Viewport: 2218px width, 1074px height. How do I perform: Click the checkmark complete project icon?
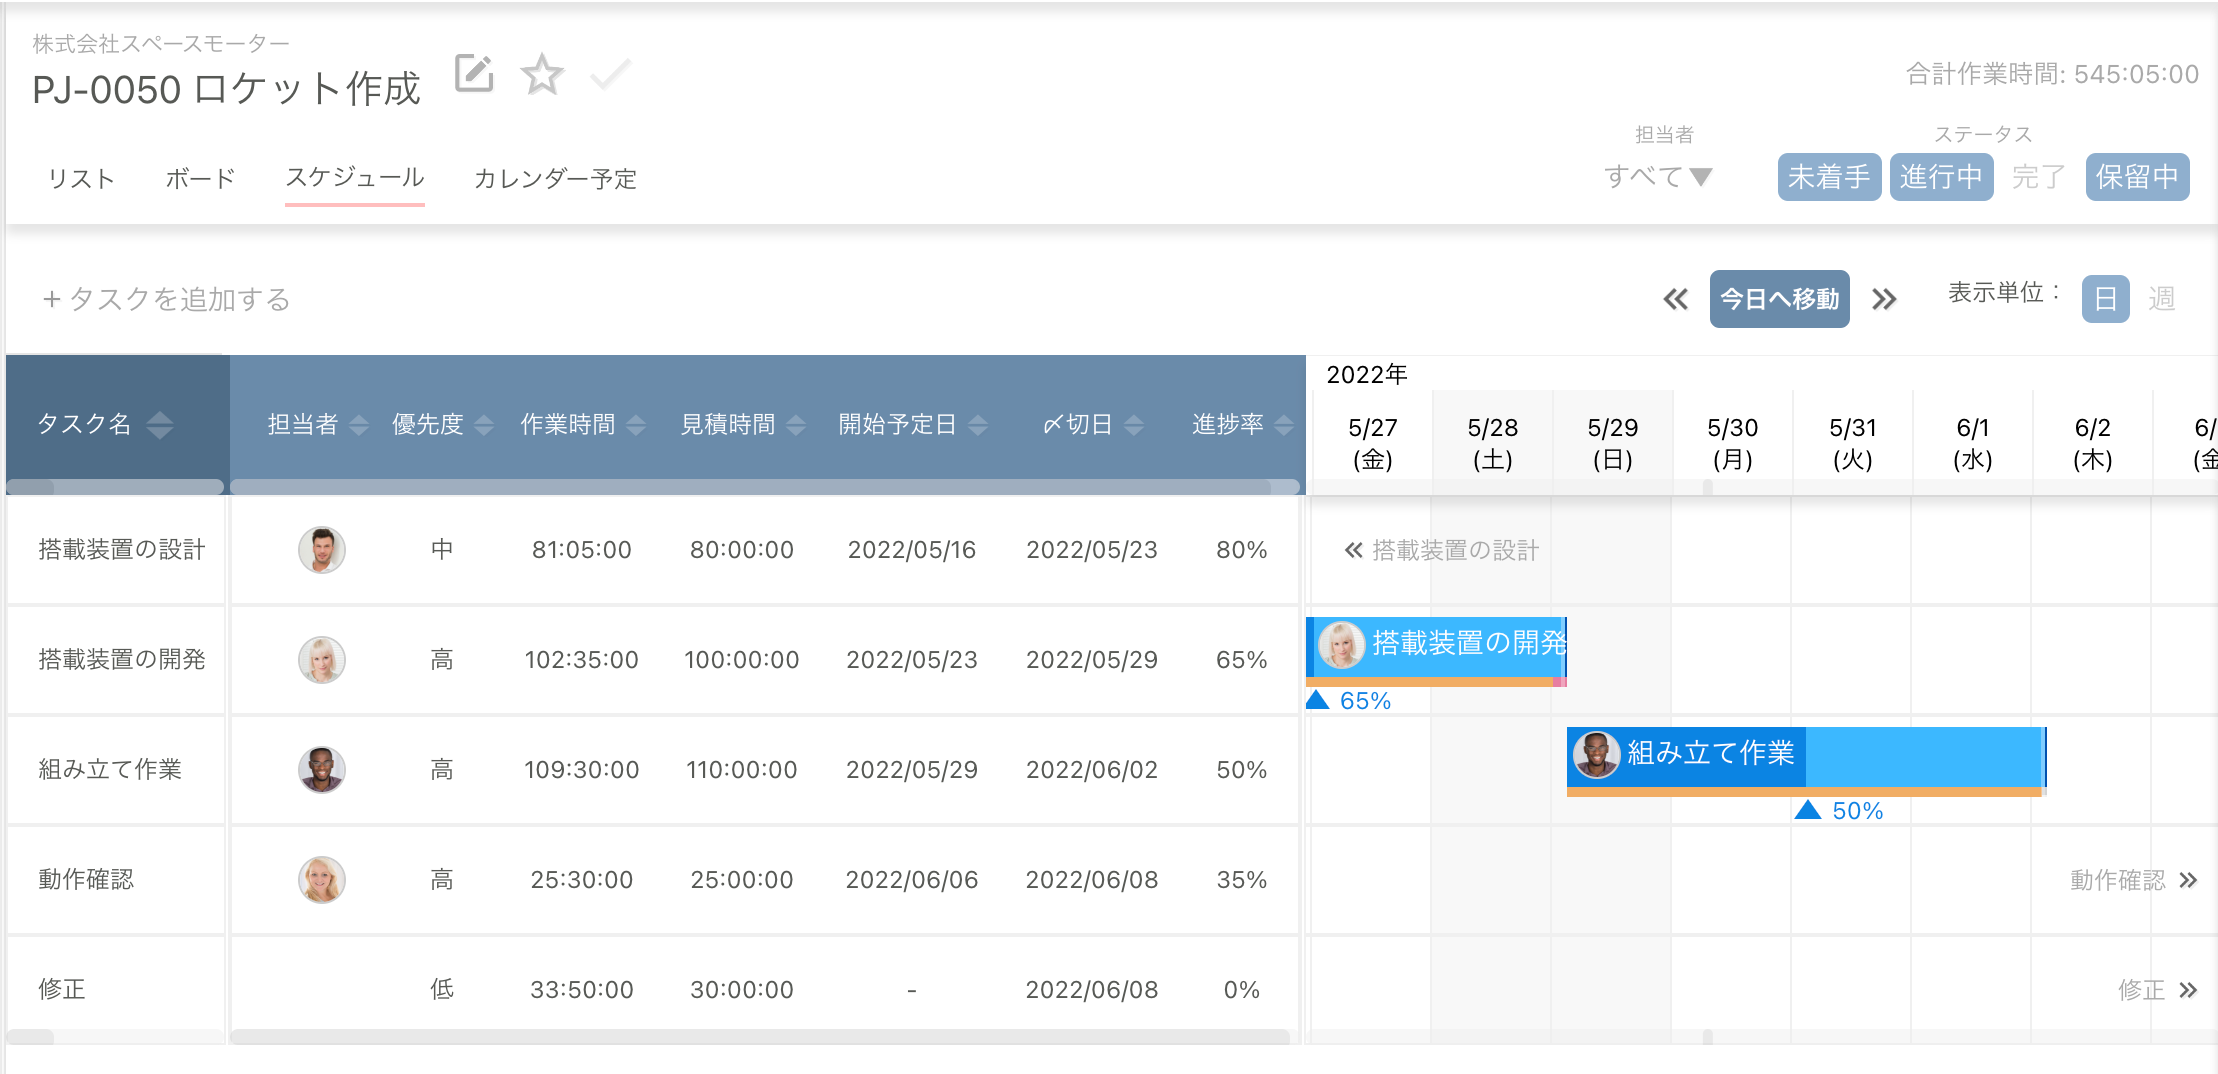click(610, 74)
